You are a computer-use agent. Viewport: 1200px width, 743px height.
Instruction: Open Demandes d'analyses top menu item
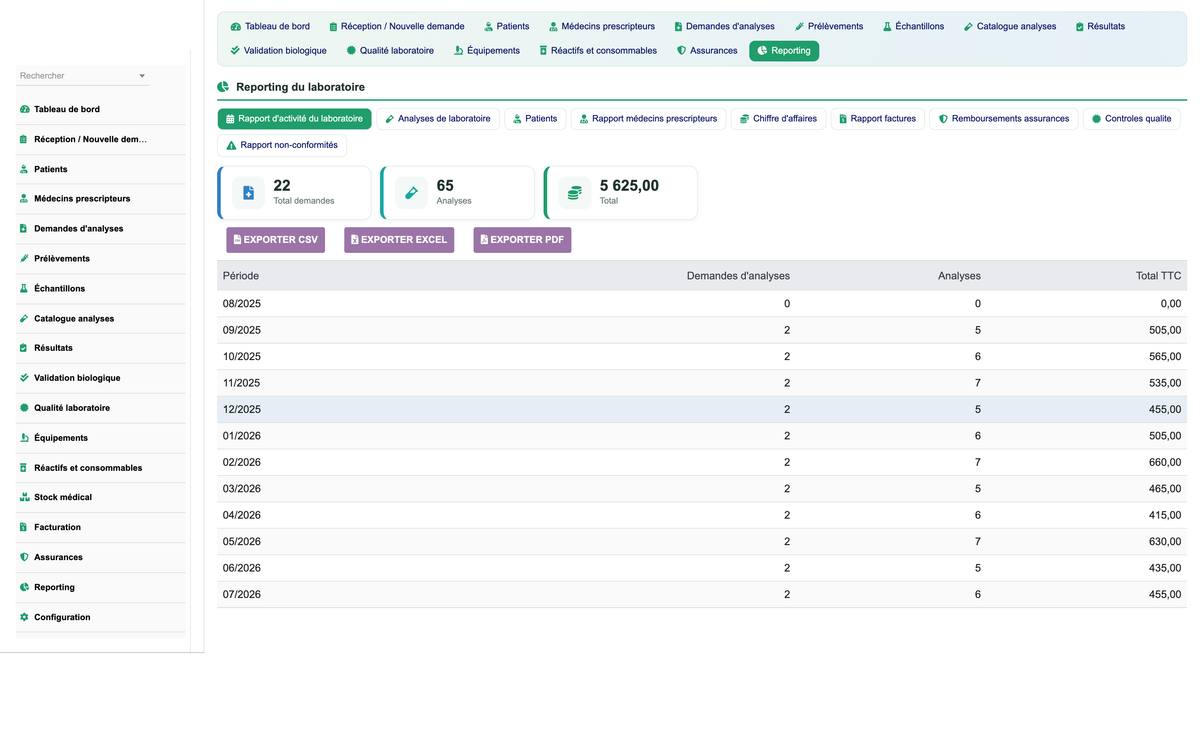[725, 26]
